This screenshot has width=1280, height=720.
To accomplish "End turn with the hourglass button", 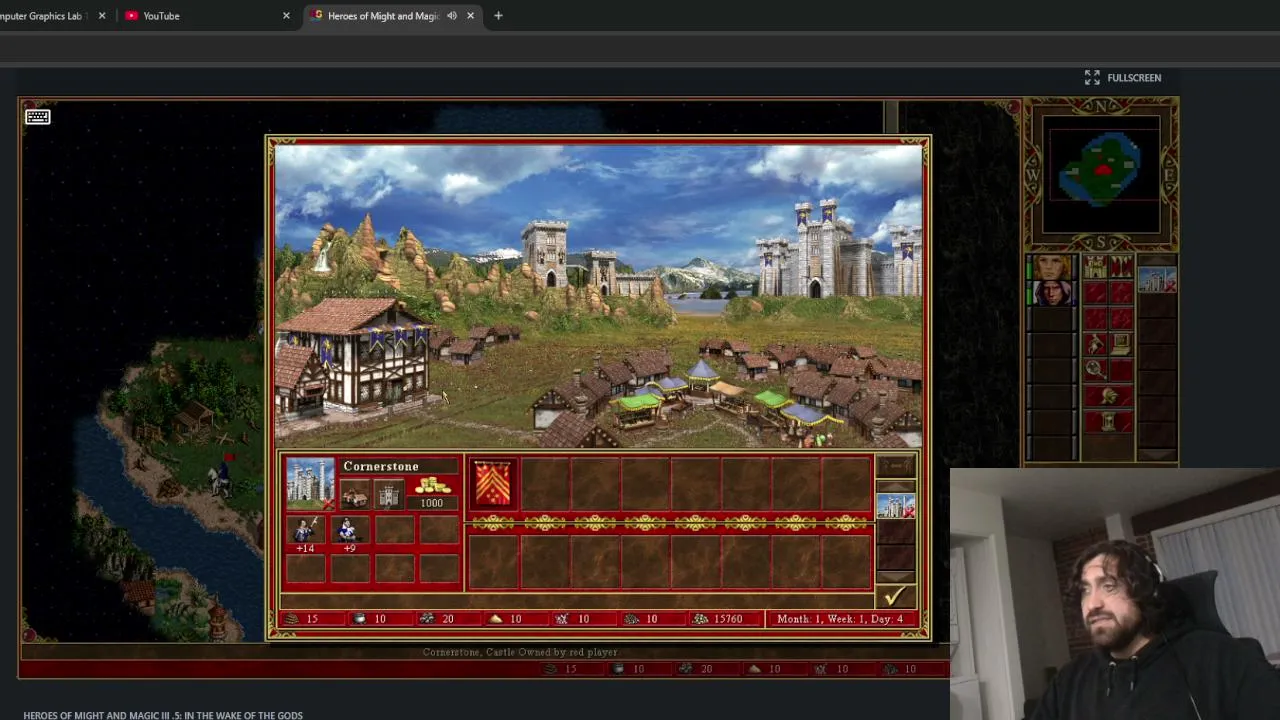I will pos(1108,422).
